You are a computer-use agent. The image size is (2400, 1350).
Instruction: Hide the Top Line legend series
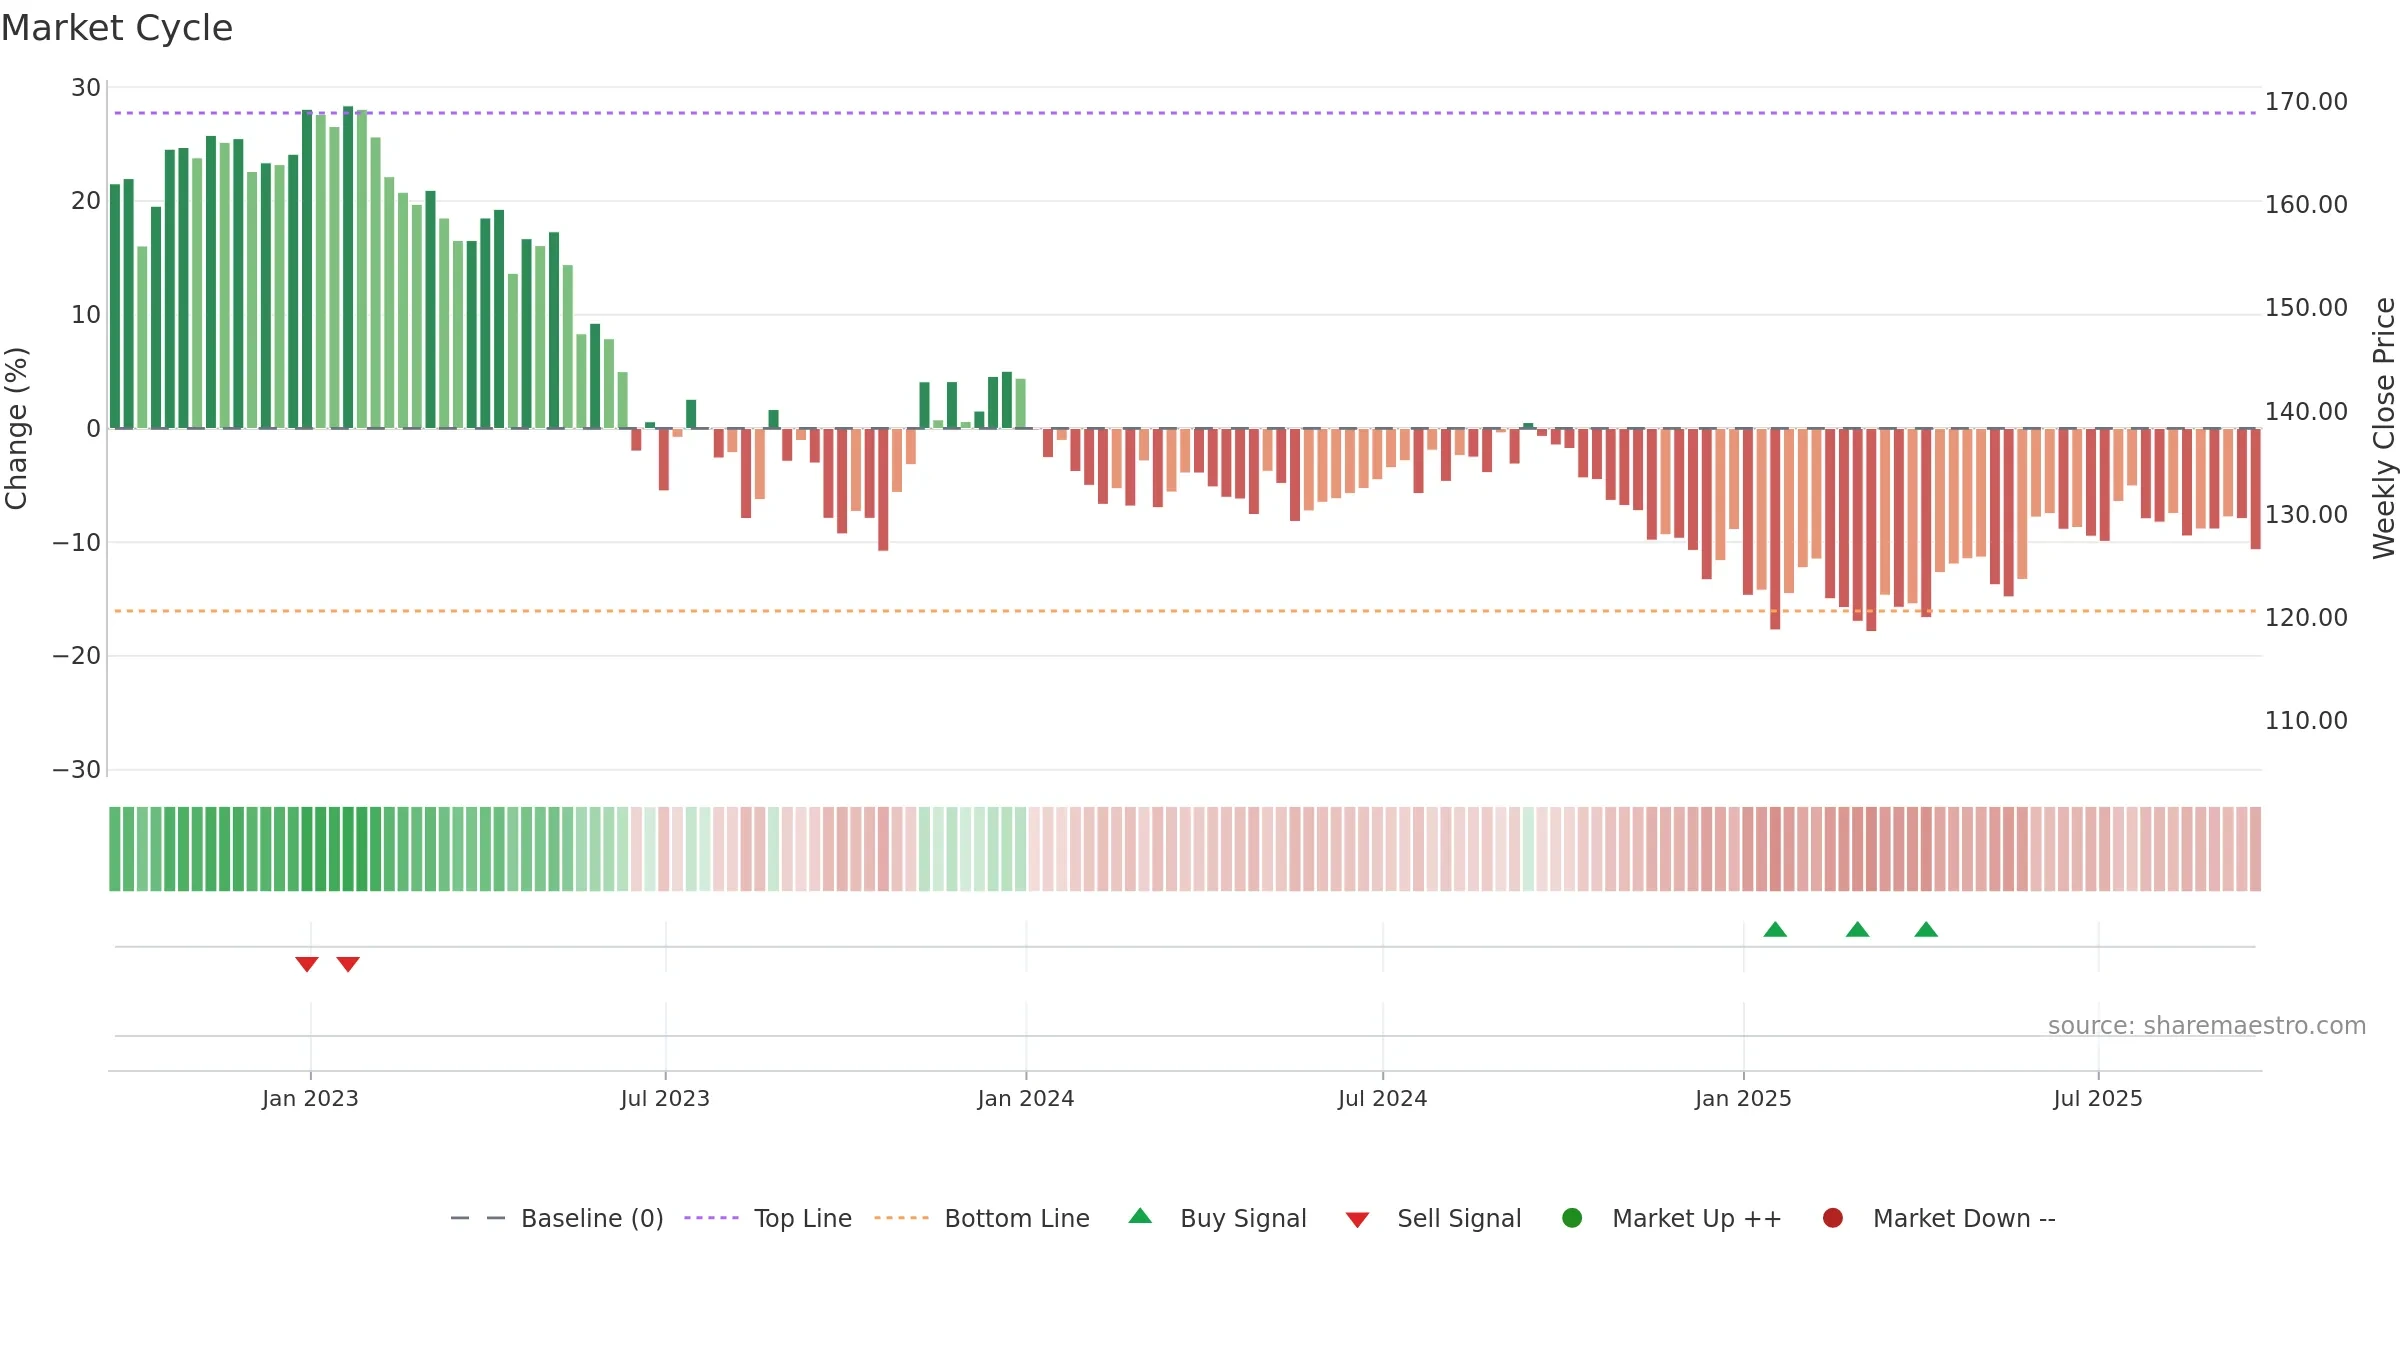point(768,1218)
